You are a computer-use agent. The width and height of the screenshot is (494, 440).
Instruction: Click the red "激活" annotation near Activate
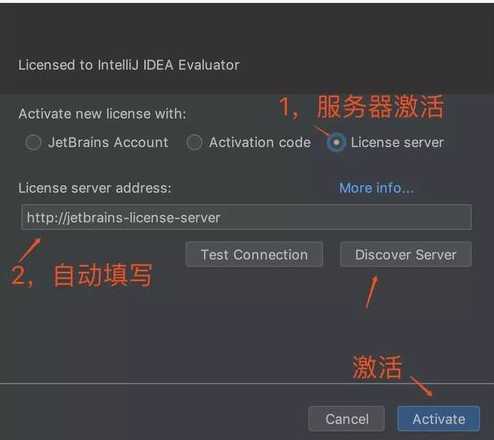click(x=377, y=367)
